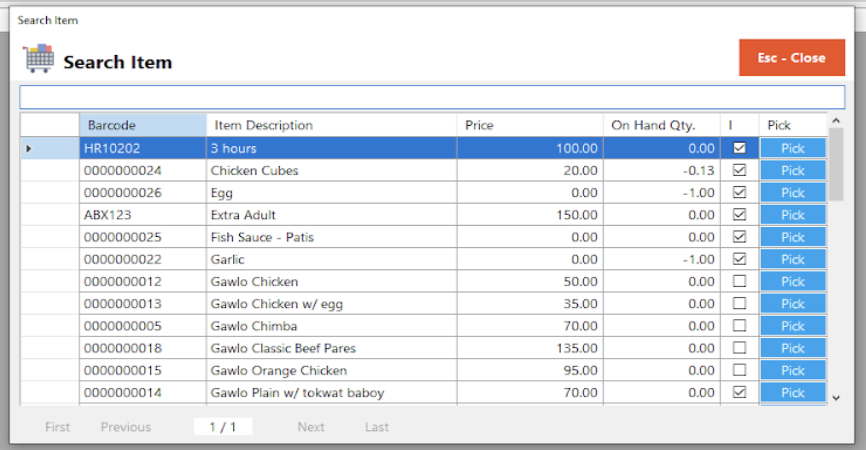
Task: Toggle the checkbox for Chicken Cubes
Action: click(739, 170)
